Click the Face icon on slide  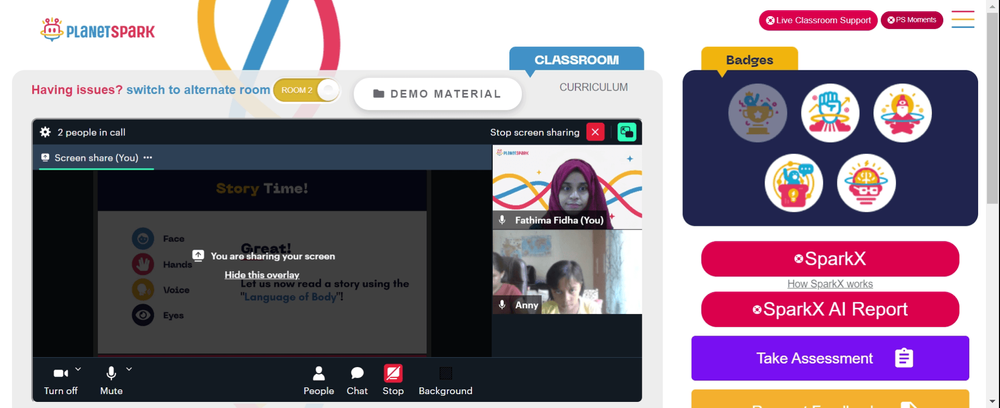coord(143,238)
